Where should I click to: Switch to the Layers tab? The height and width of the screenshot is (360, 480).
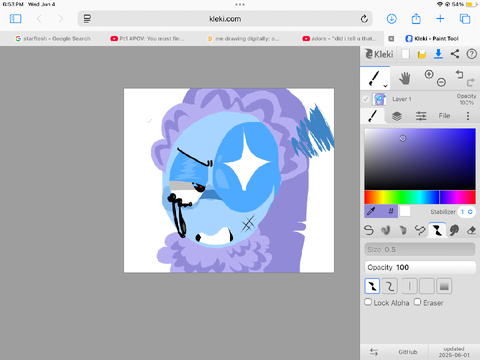[397, 116]
